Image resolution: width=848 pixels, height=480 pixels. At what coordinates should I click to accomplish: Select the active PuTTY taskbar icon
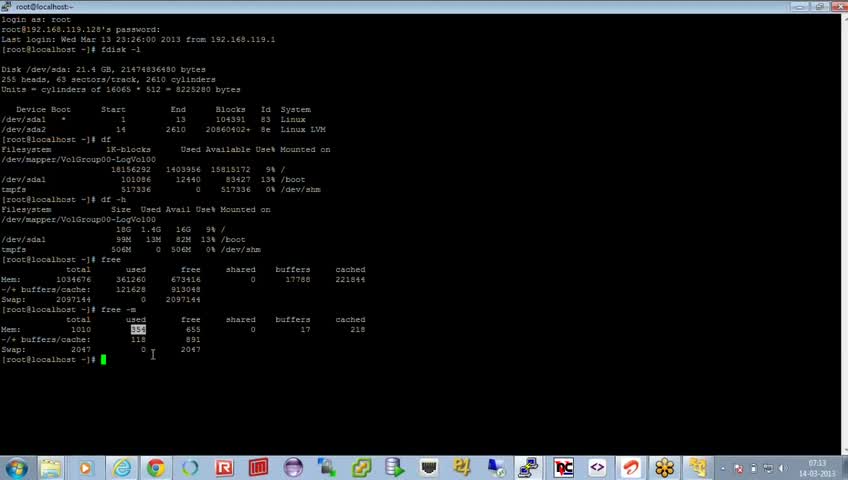pos(528,468)
